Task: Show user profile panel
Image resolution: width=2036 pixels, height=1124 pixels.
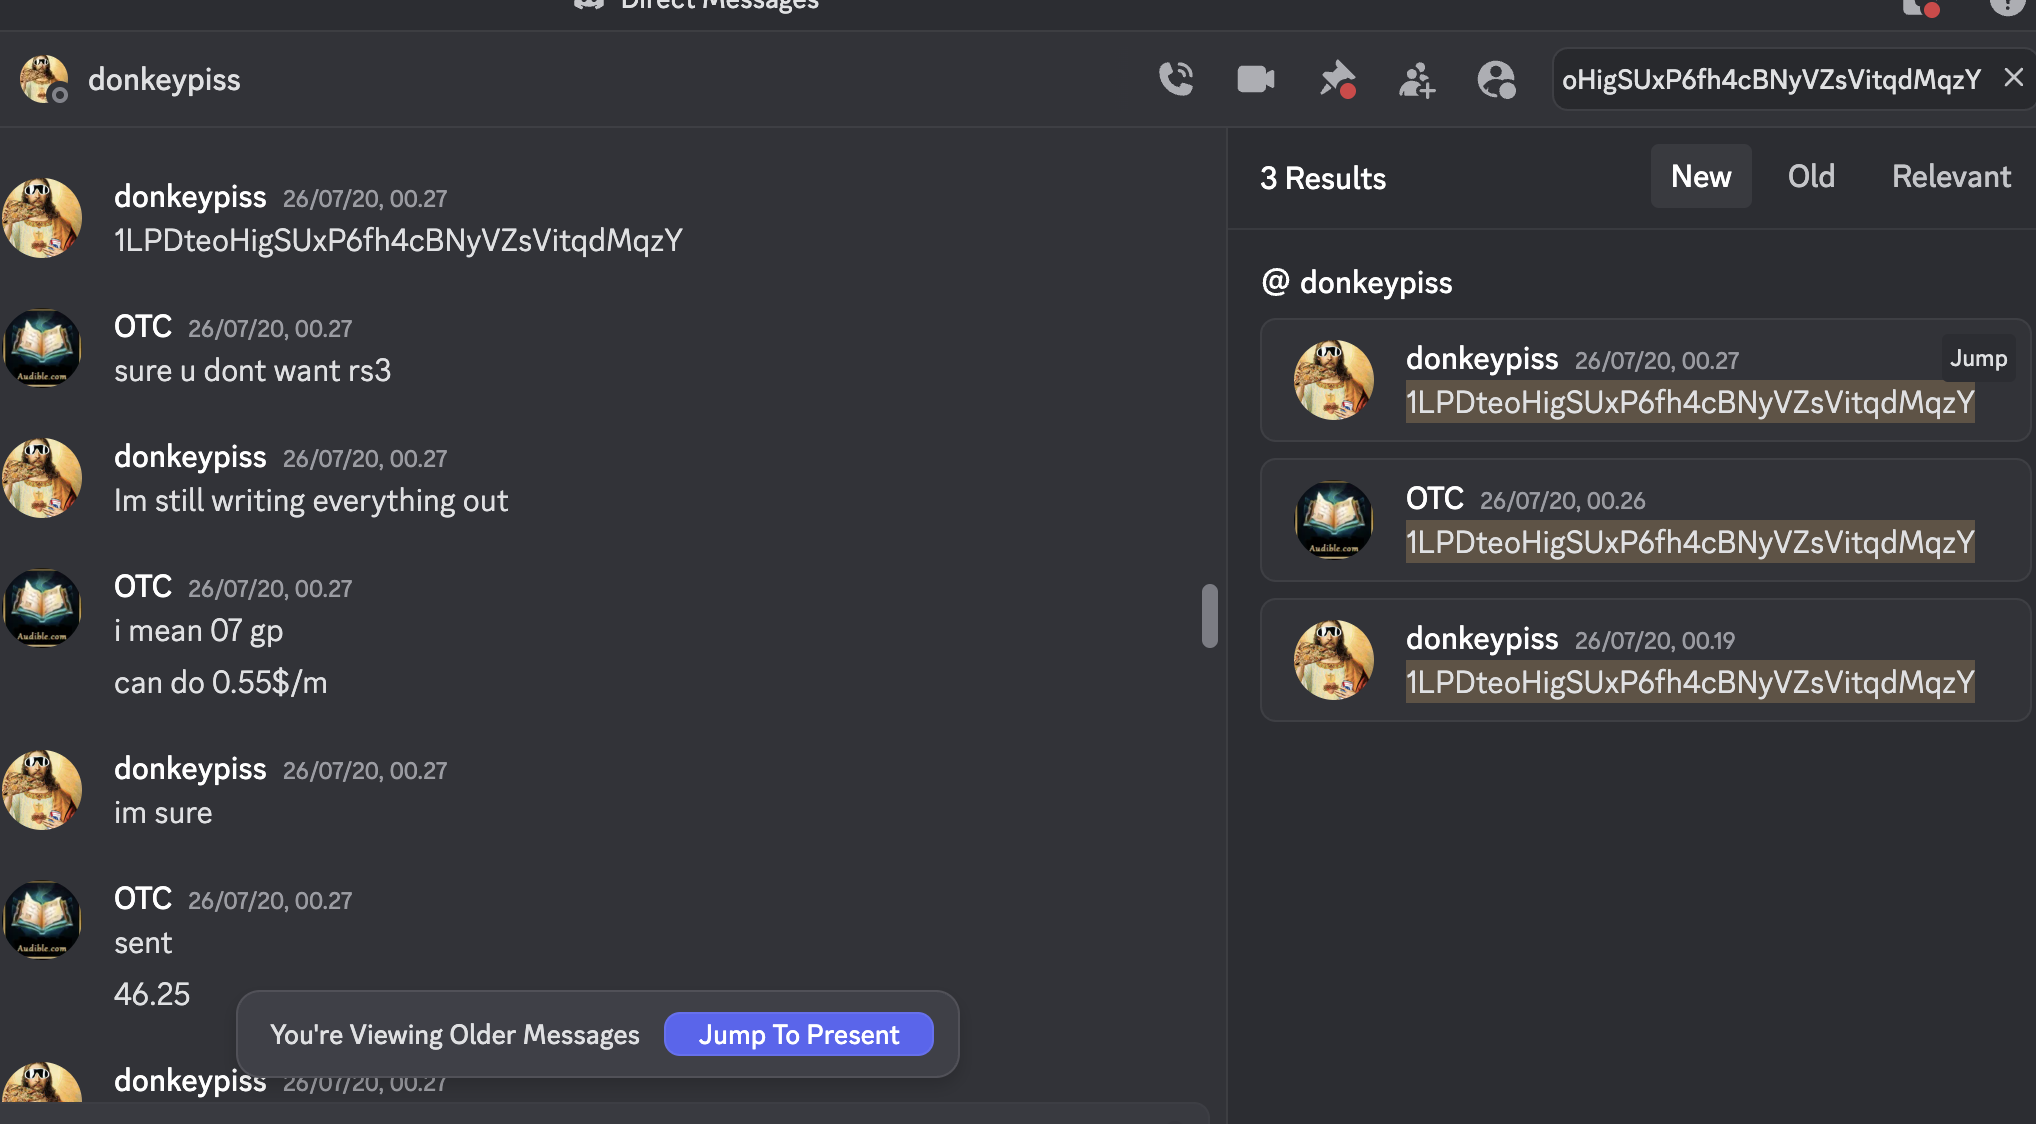Action: pyautogui.click(x=1496, y=79)
